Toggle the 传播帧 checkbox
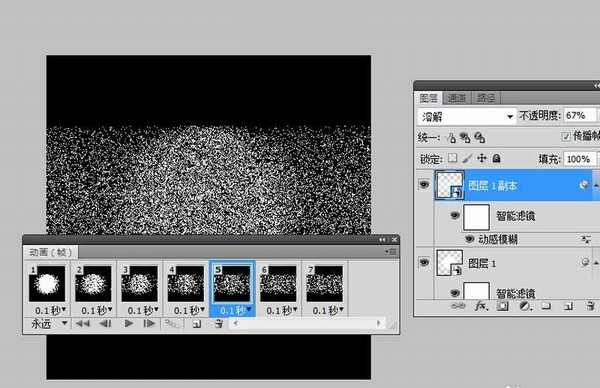Screen dimensions: 600x388 click(x=566, y=137)
